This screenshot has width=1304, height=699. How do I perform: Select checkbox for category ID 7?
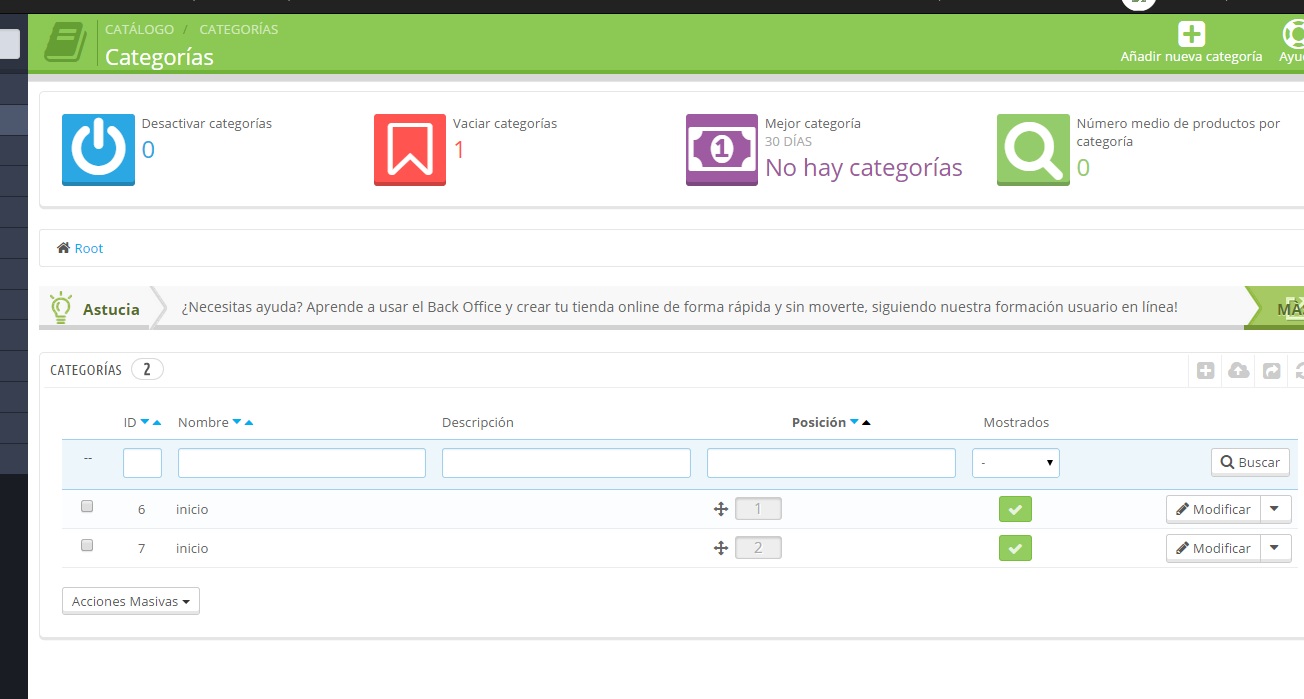87,545
